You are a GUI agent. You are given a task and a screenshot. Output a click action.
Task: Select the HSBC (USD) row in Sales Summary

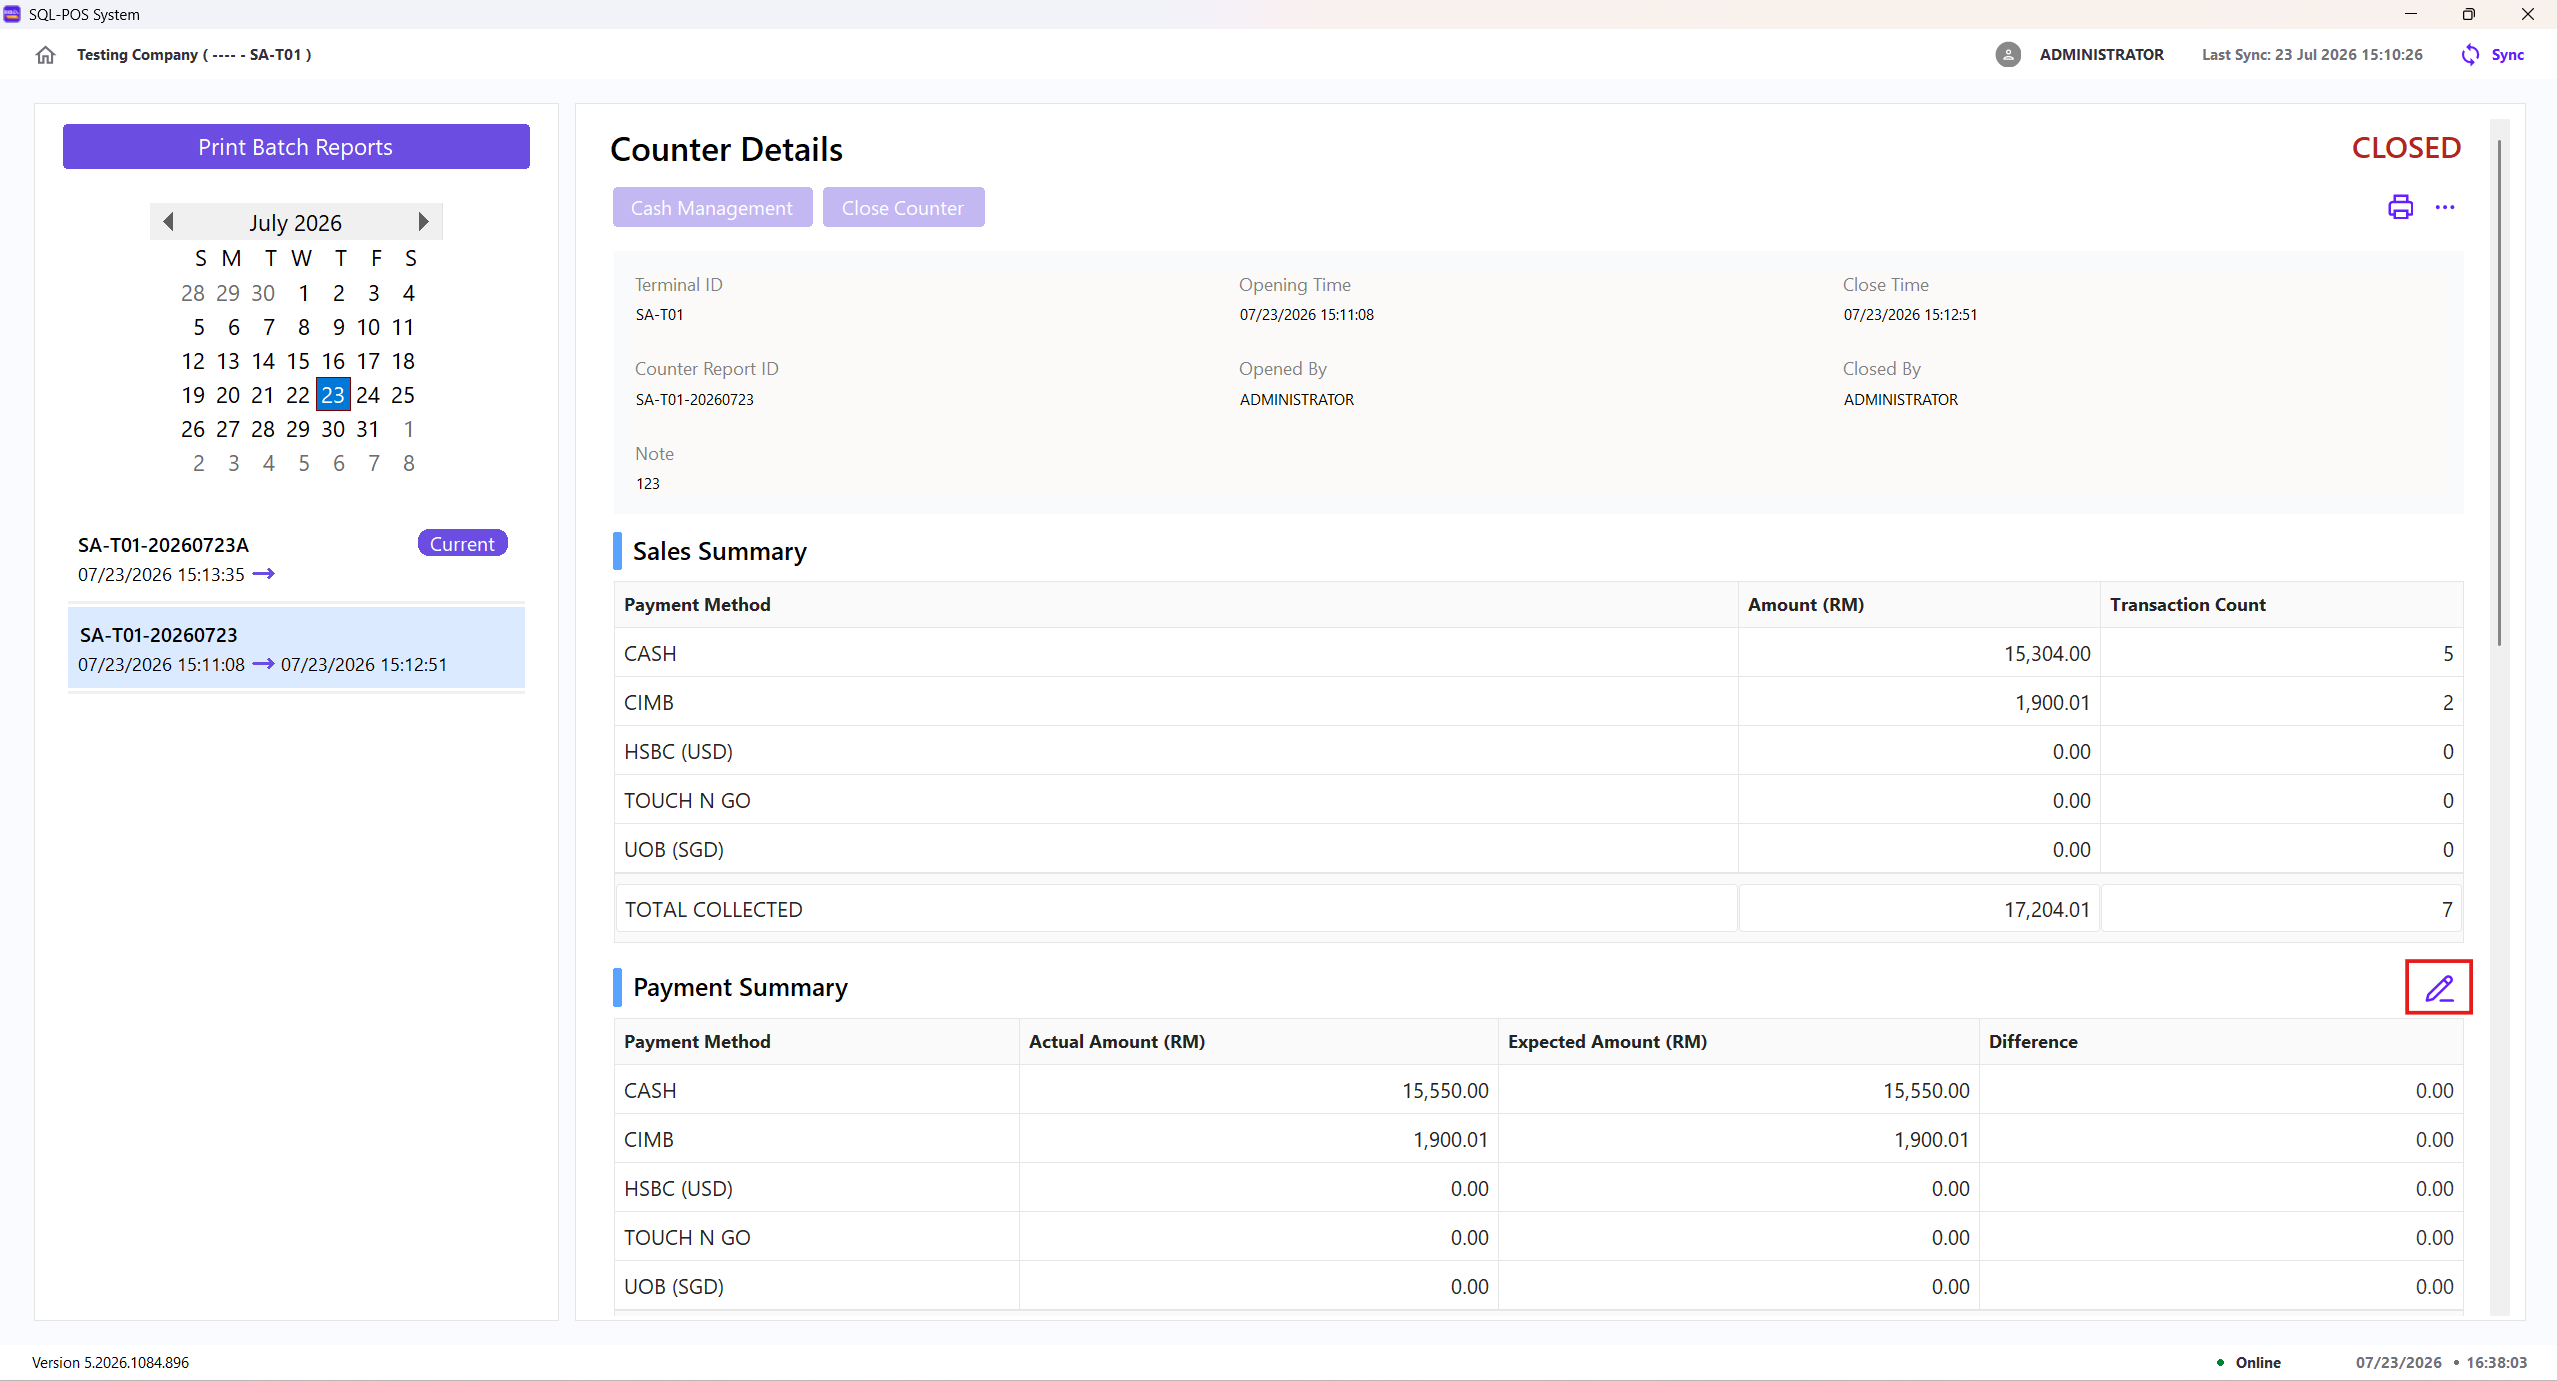coord(1538,751)
